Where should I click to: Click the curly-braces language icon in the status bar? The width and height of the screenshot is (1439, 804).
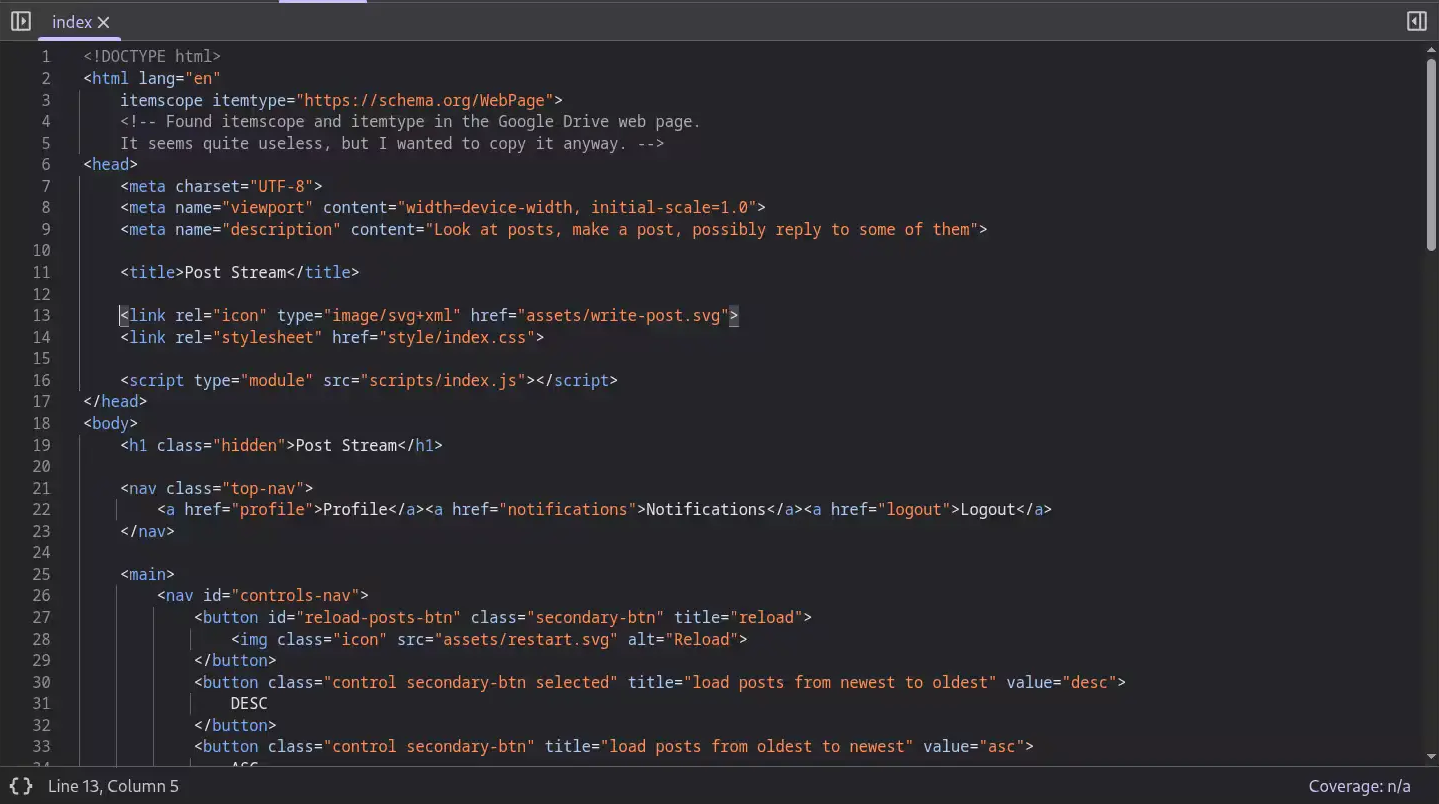(20, 786)
